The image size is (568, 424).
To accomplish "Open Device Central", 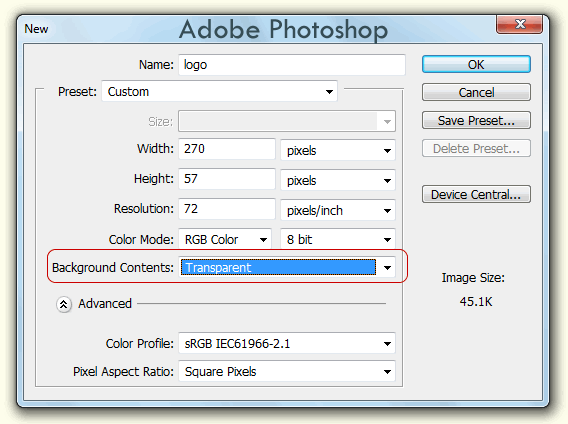I will point(476,194).
